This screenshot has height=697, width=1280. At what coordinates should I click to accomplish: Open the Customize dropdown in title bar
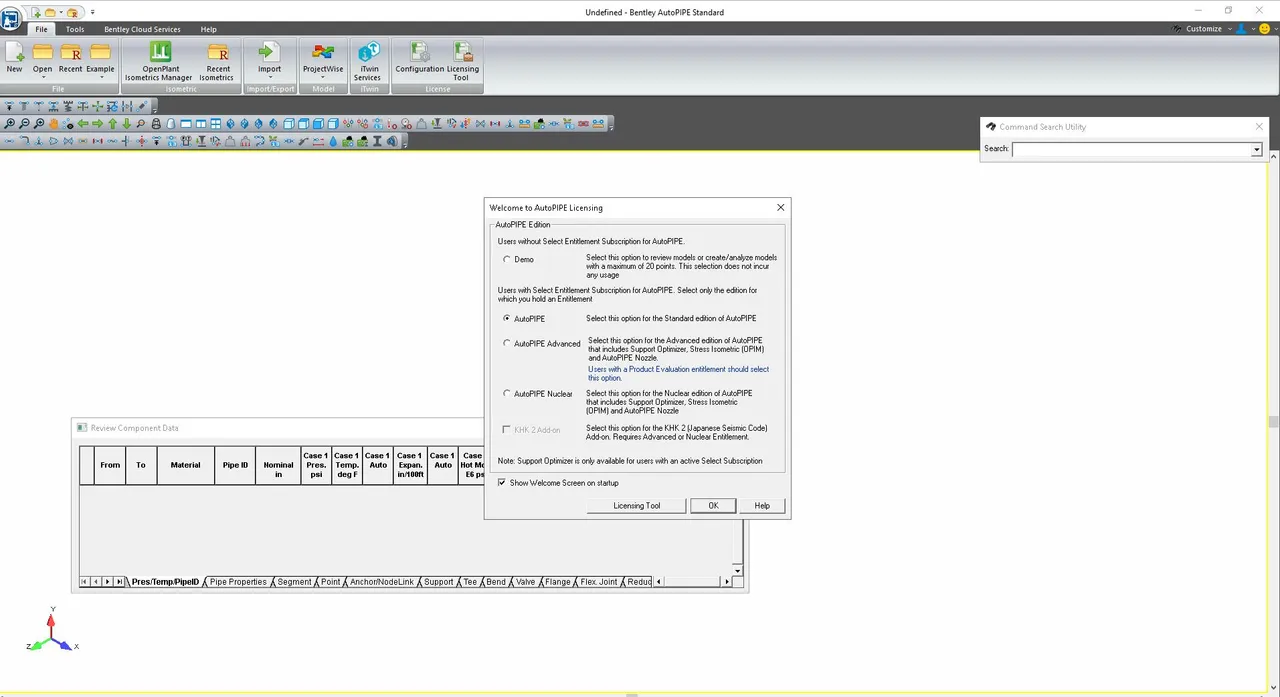(x=1204, y=29)
